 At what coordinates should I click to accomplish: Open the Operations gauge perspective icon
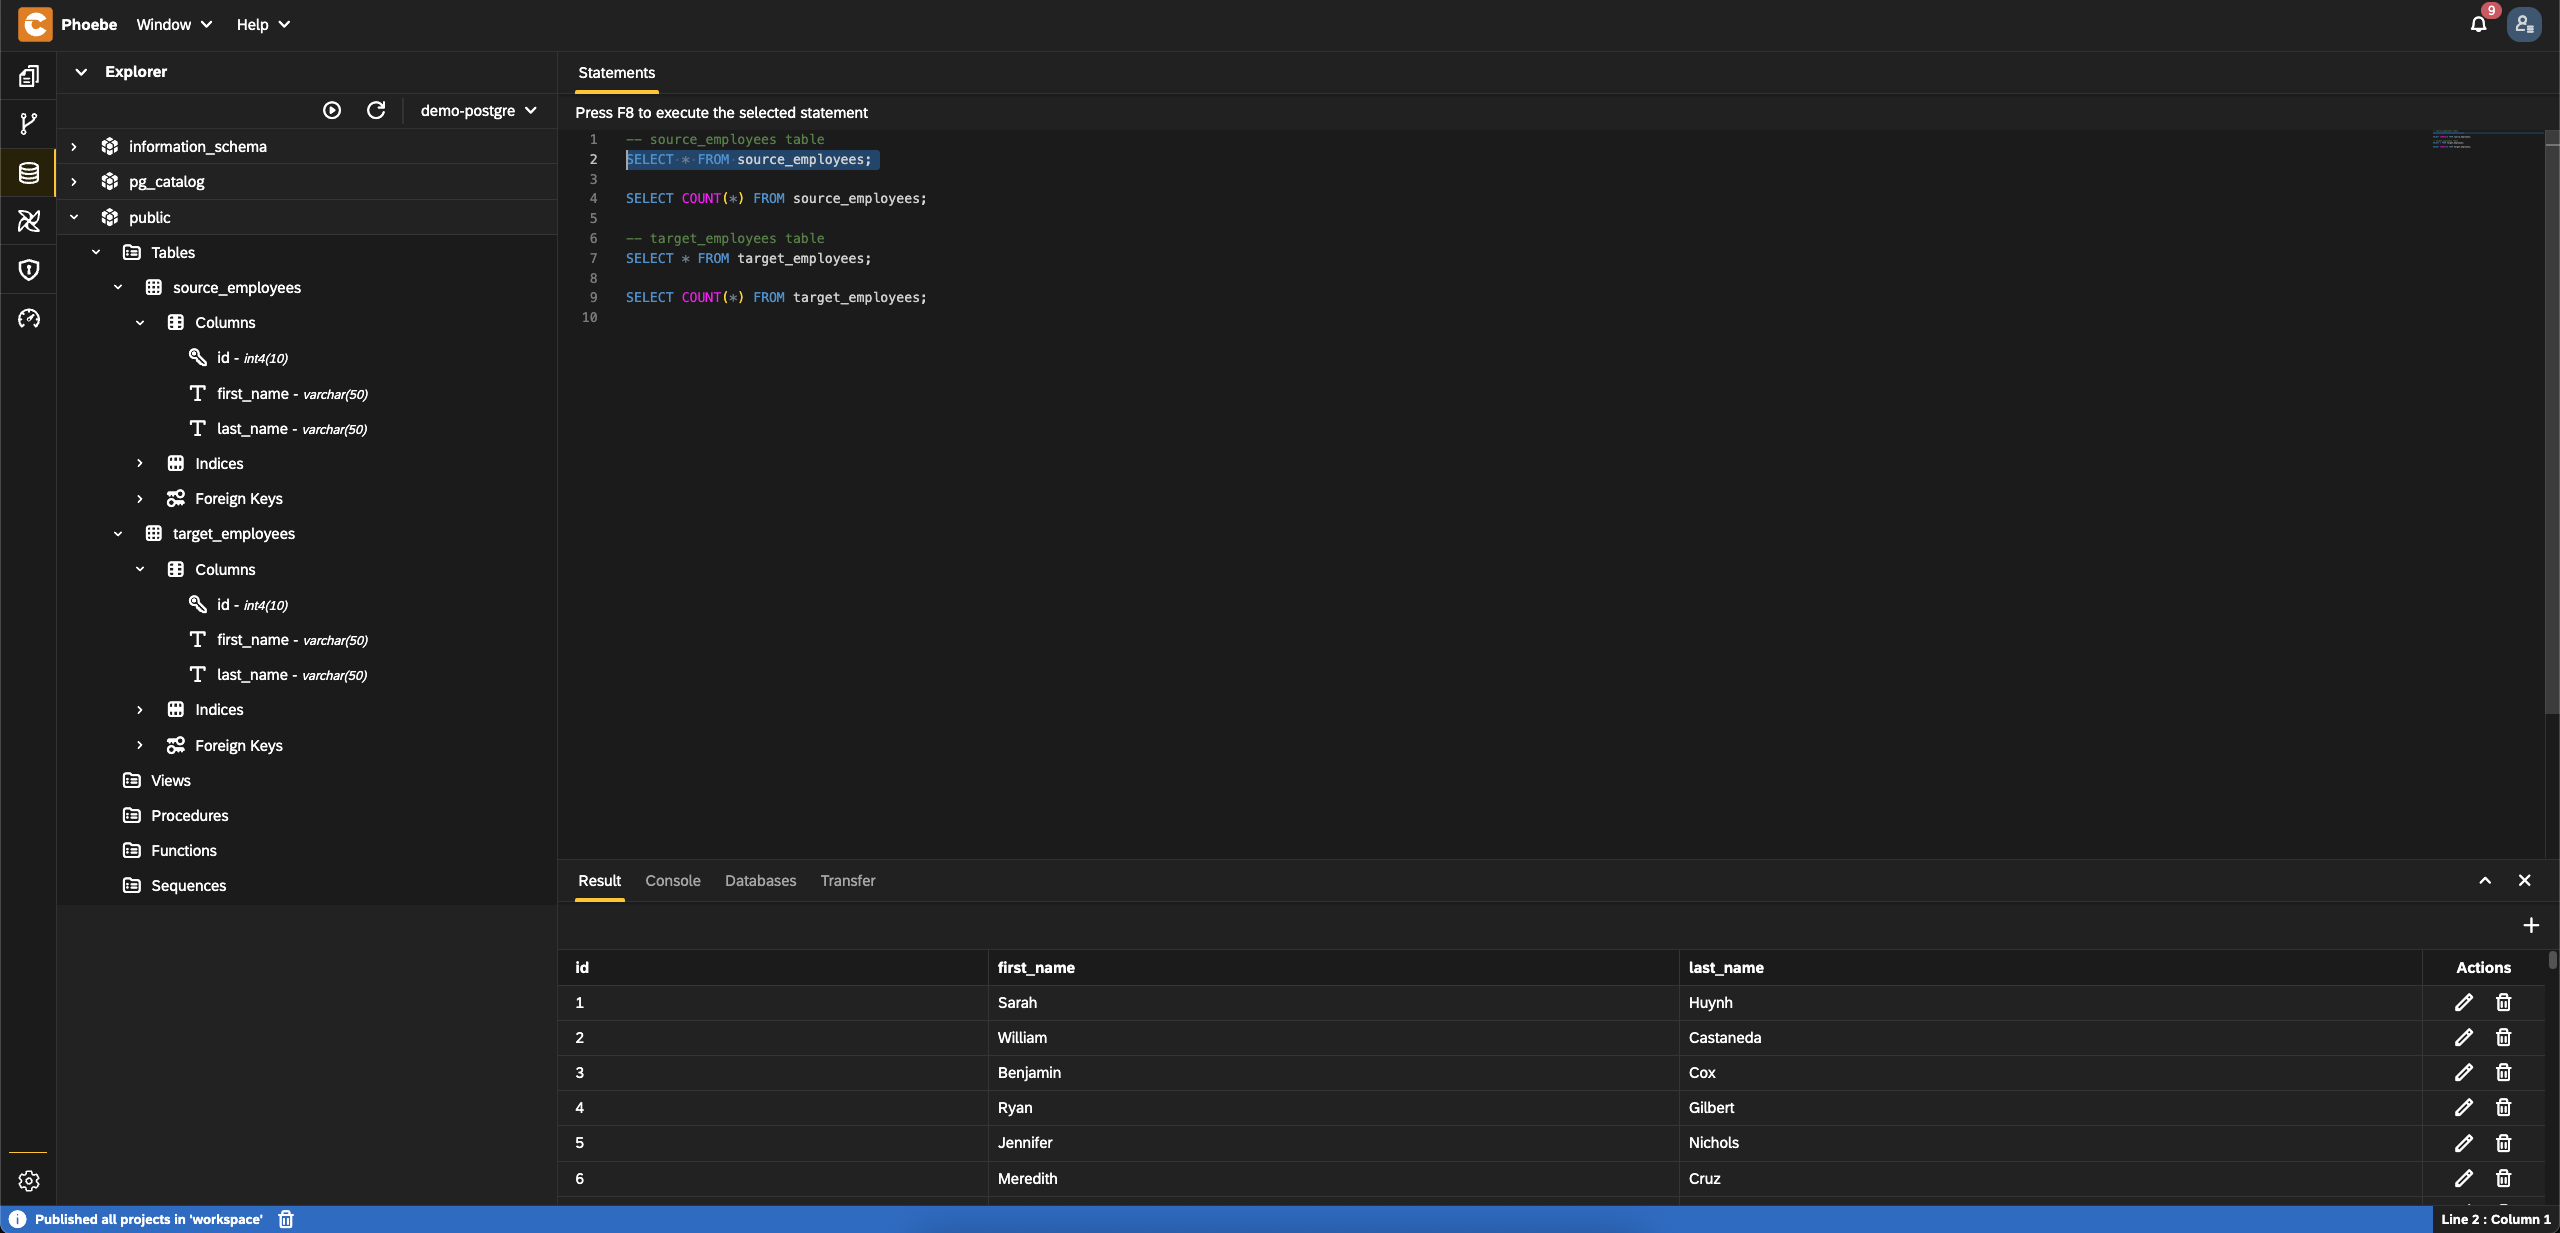[x=29, y=318]
